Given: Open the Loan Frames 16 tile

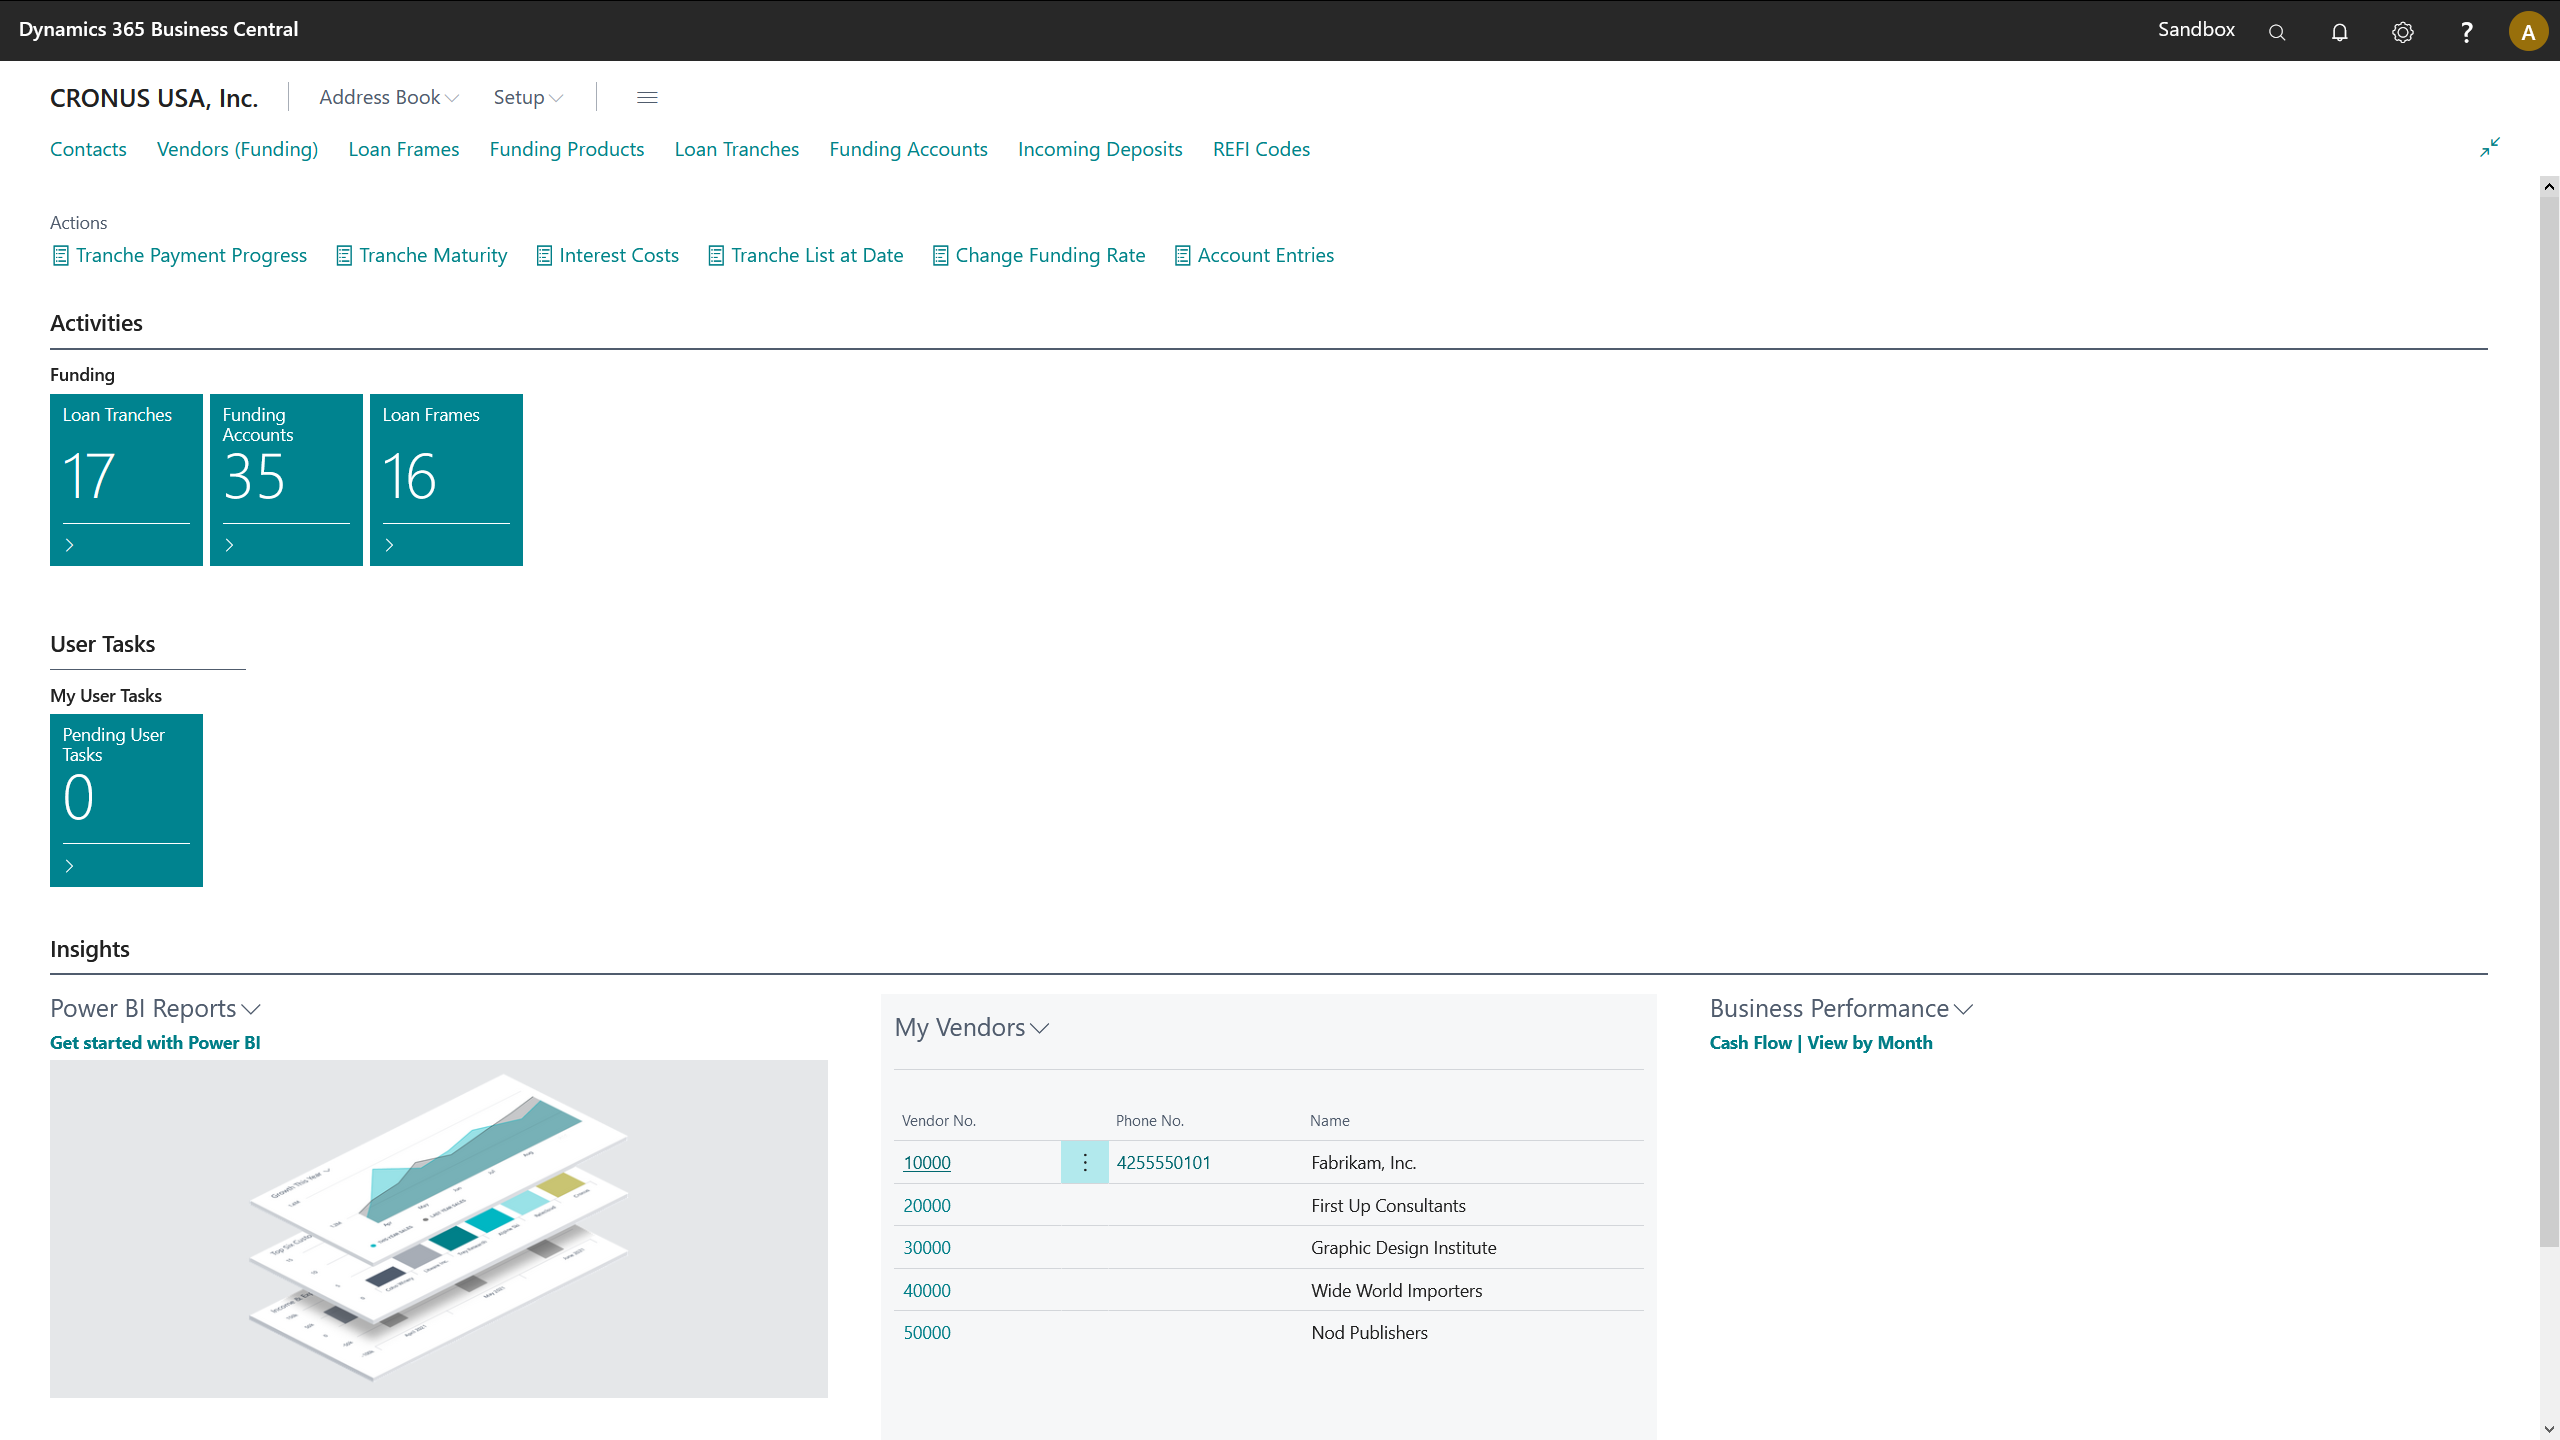Looking at the screenshot, I should tap(446, 480).
